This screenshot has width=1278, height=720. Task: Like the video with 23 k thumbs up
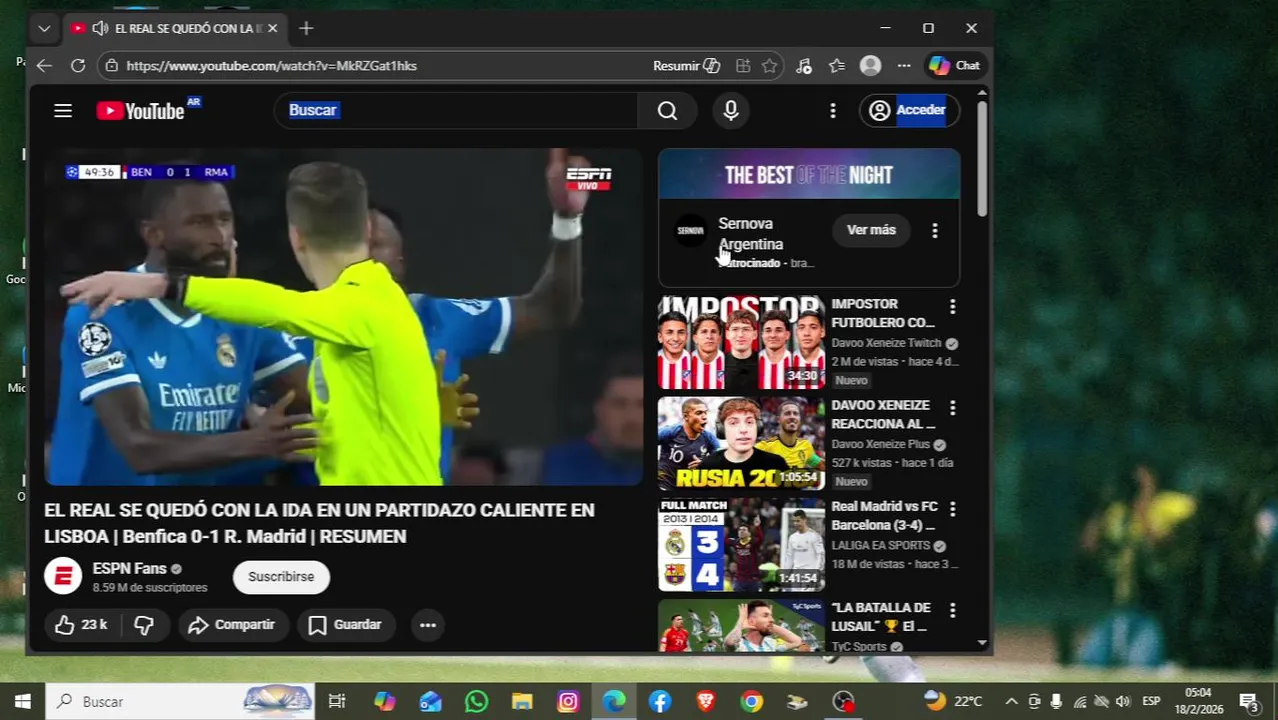pos(82,625)
